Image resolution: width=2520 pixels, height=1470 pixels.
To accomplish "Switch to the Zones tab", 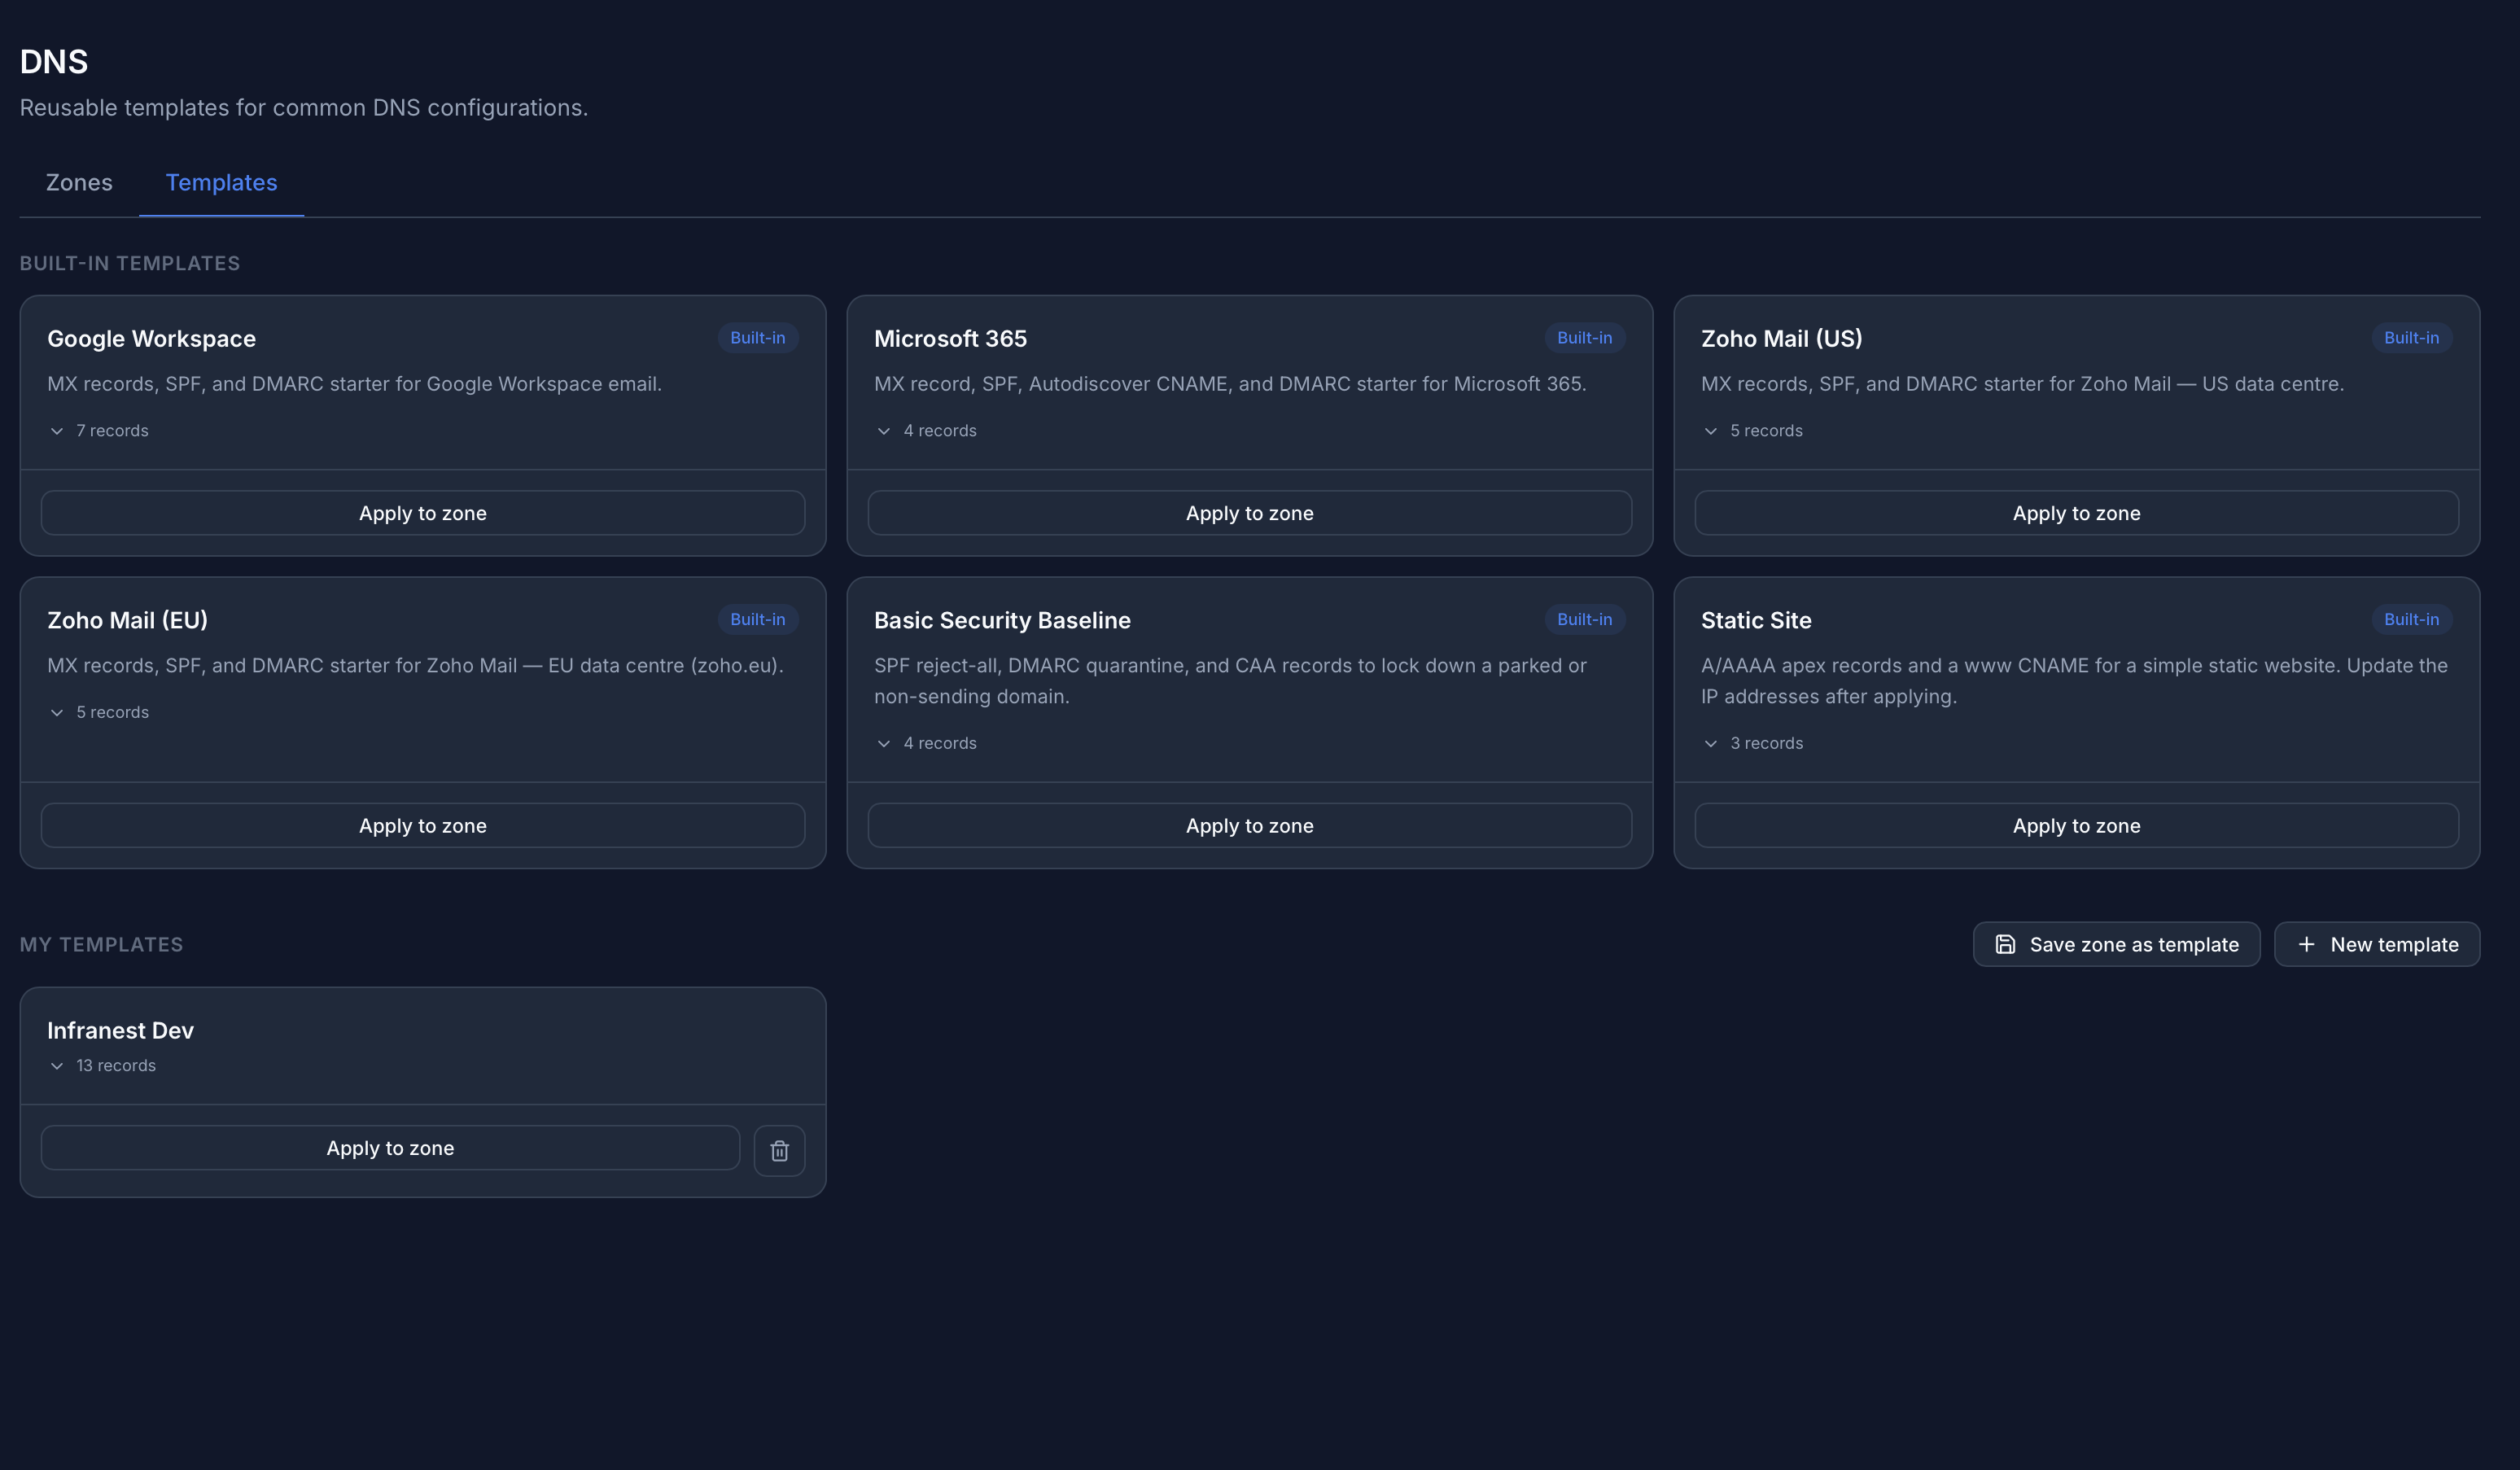I will coord(79,182).
